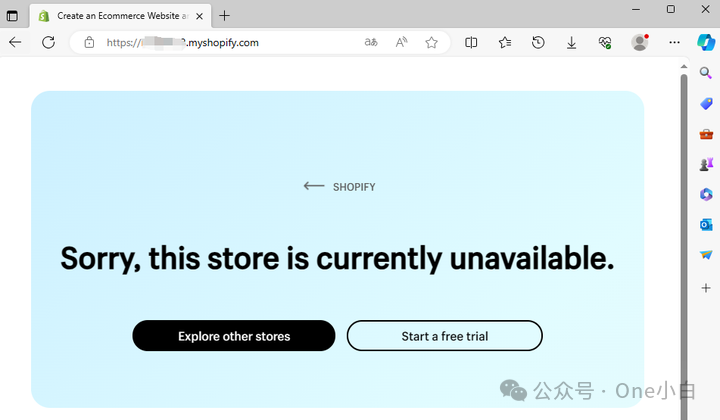
Task: Open Outlook in the sidebar
Action: [706, 224]
